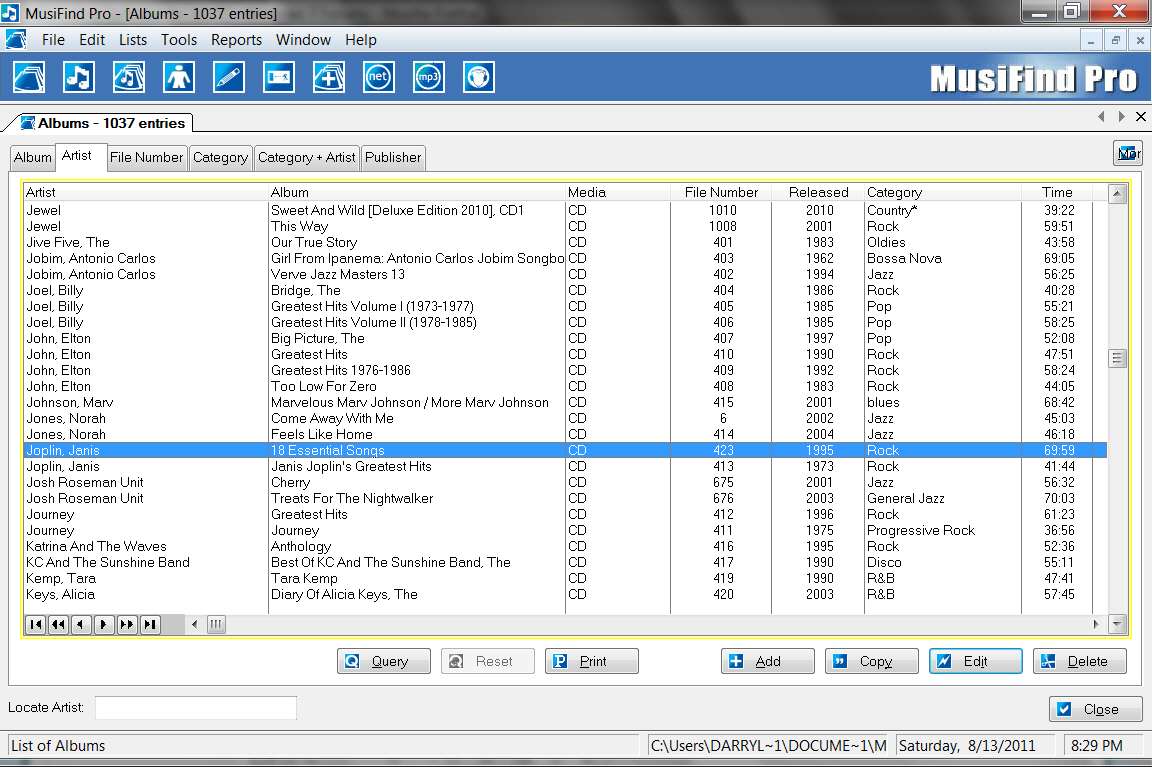Click the add album plus toolbar icon

328,77
